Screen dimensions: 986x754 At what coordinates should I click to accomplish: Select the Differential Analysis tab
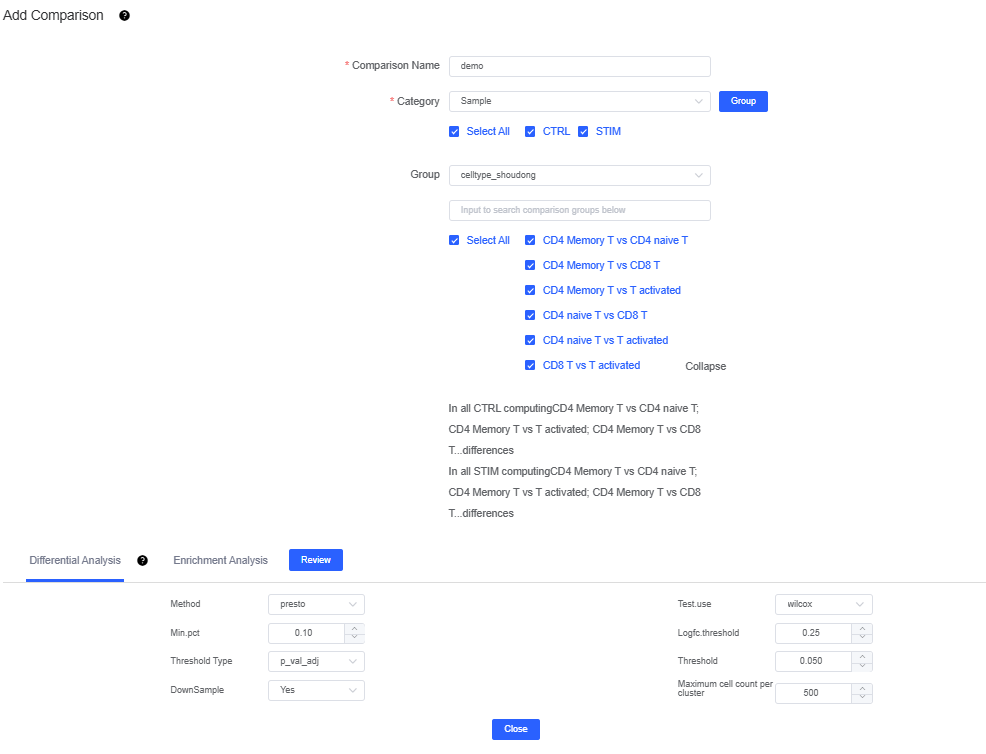coord(75,561)
